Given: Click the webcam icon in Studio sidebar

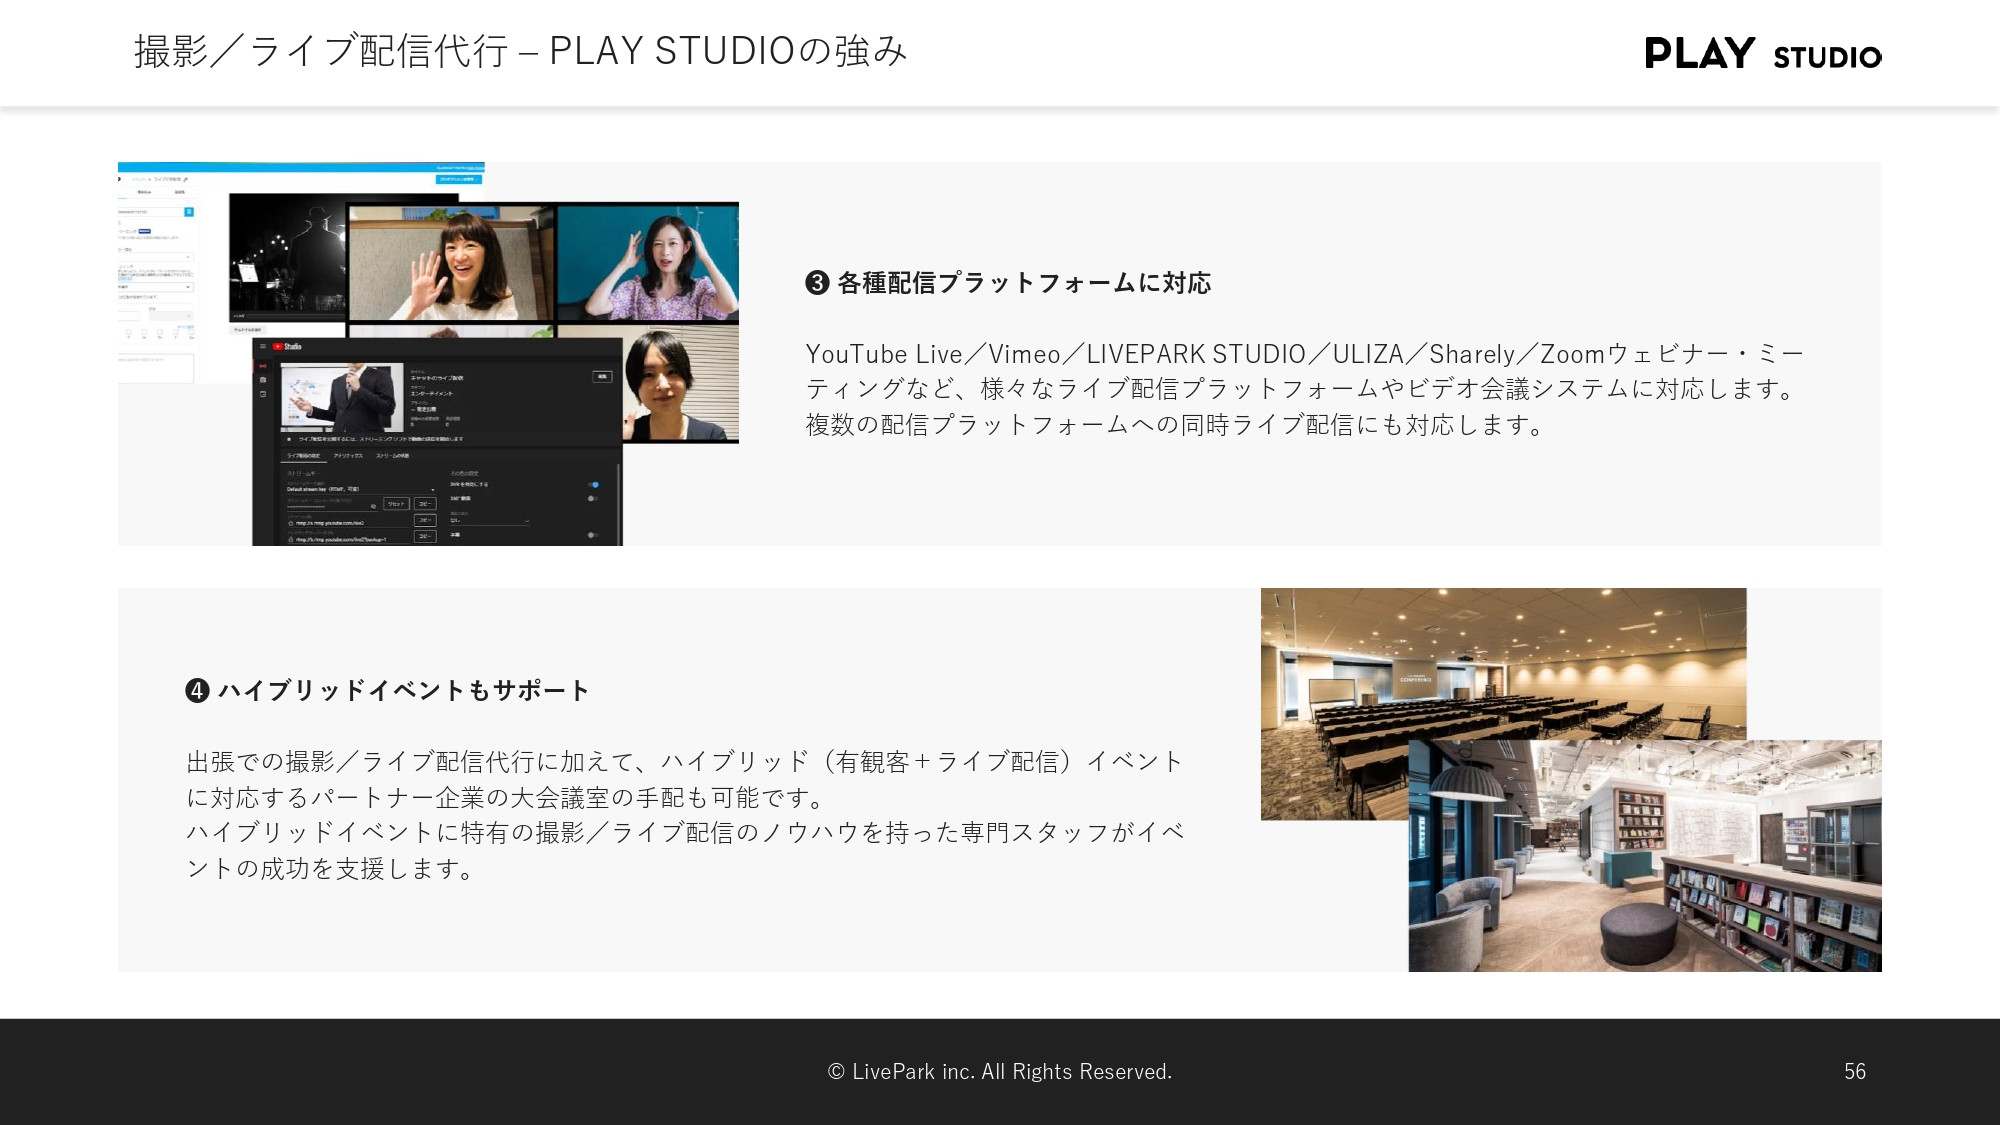Looking at the screenshot, I should pos(262,379).
